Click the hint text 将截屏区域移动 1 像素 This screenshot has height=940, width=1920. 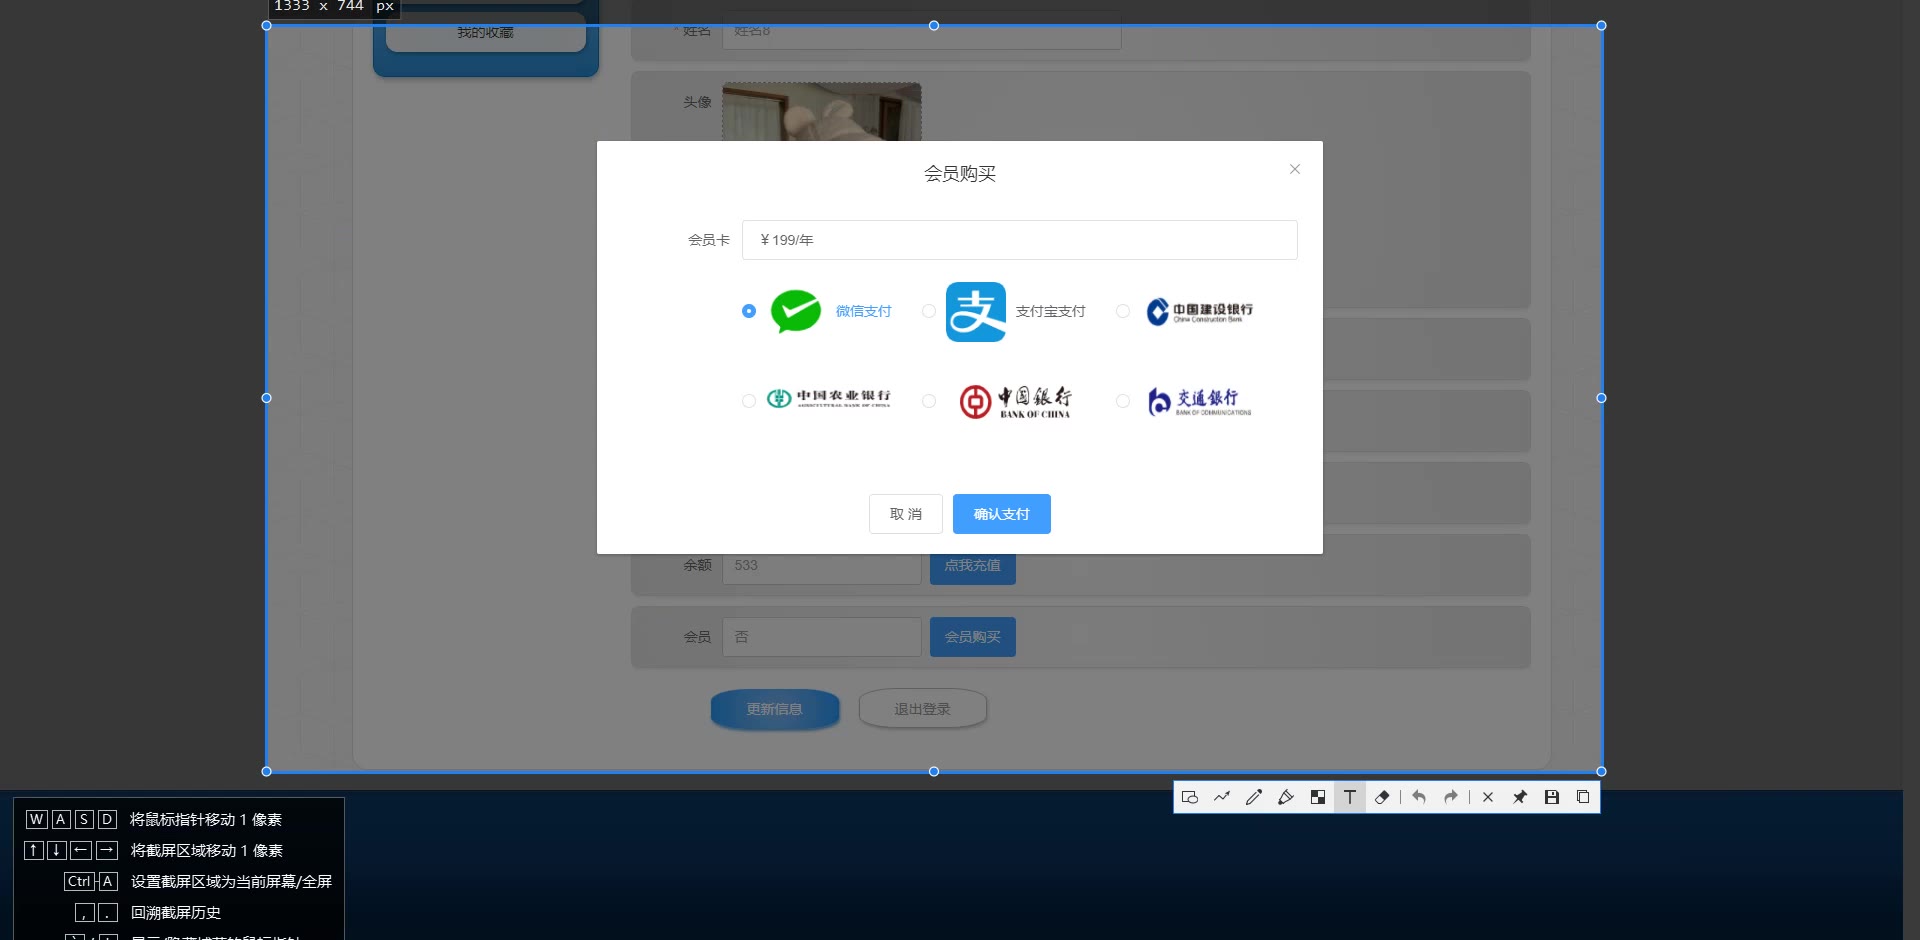click(x=207, y=850)
